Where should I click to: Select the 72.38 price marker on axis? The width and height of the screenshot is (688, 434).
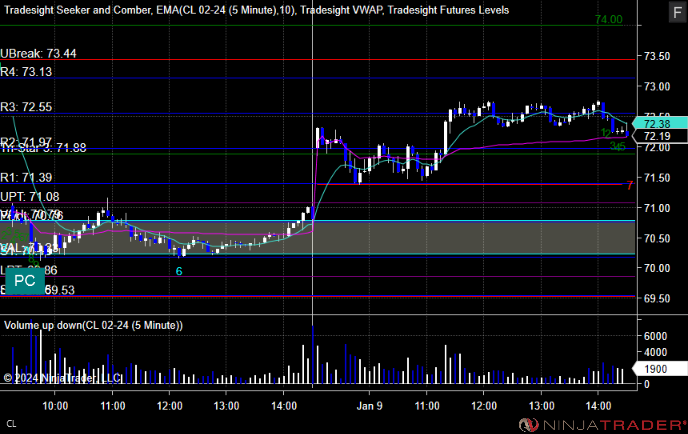point(659,123)
